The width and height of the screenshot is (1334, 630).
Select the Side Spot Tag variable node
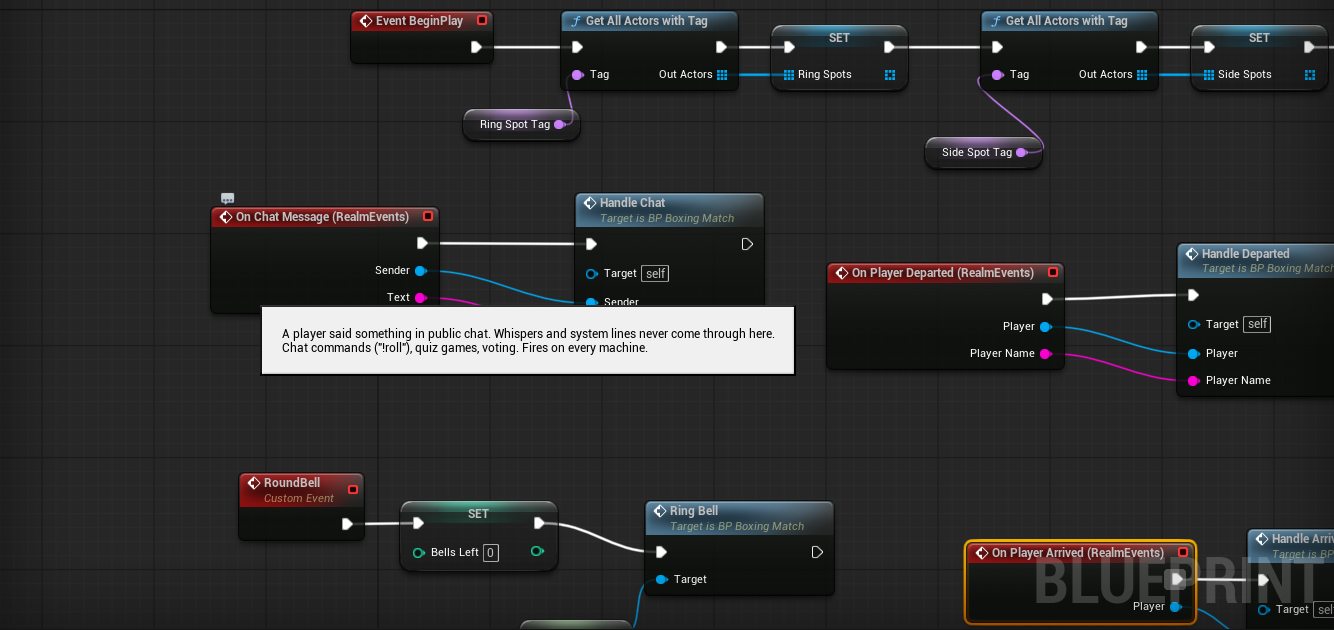(985, 153)
